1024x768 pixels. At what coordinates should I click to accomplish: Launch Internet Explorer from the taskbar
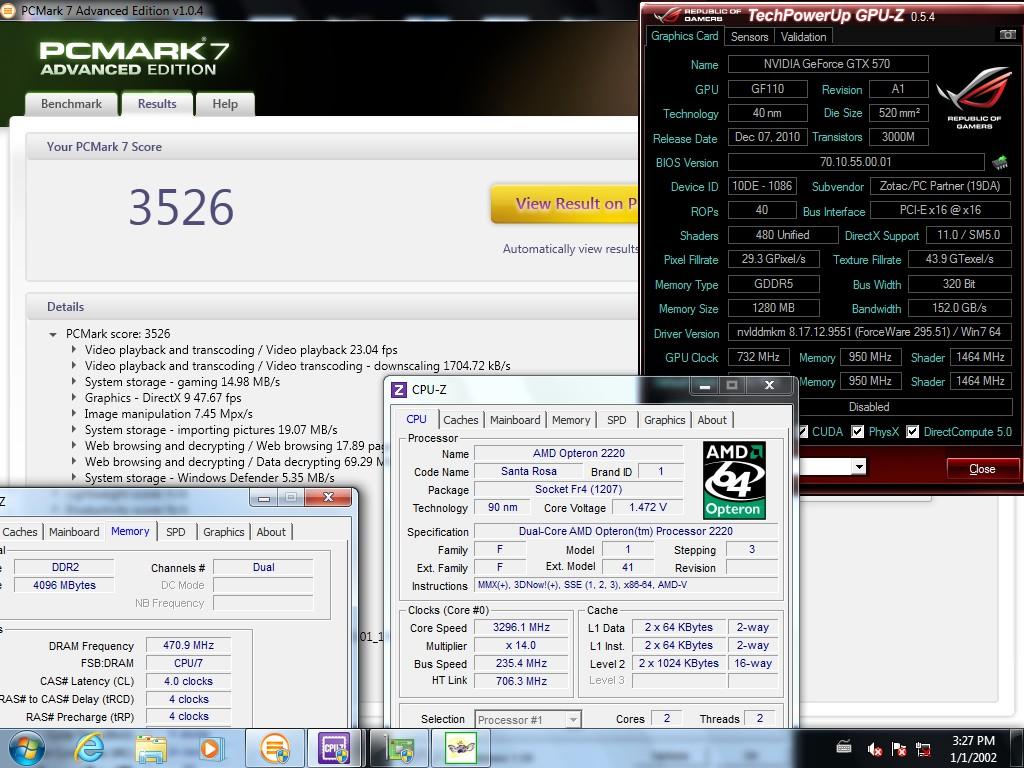click(89, 748)
